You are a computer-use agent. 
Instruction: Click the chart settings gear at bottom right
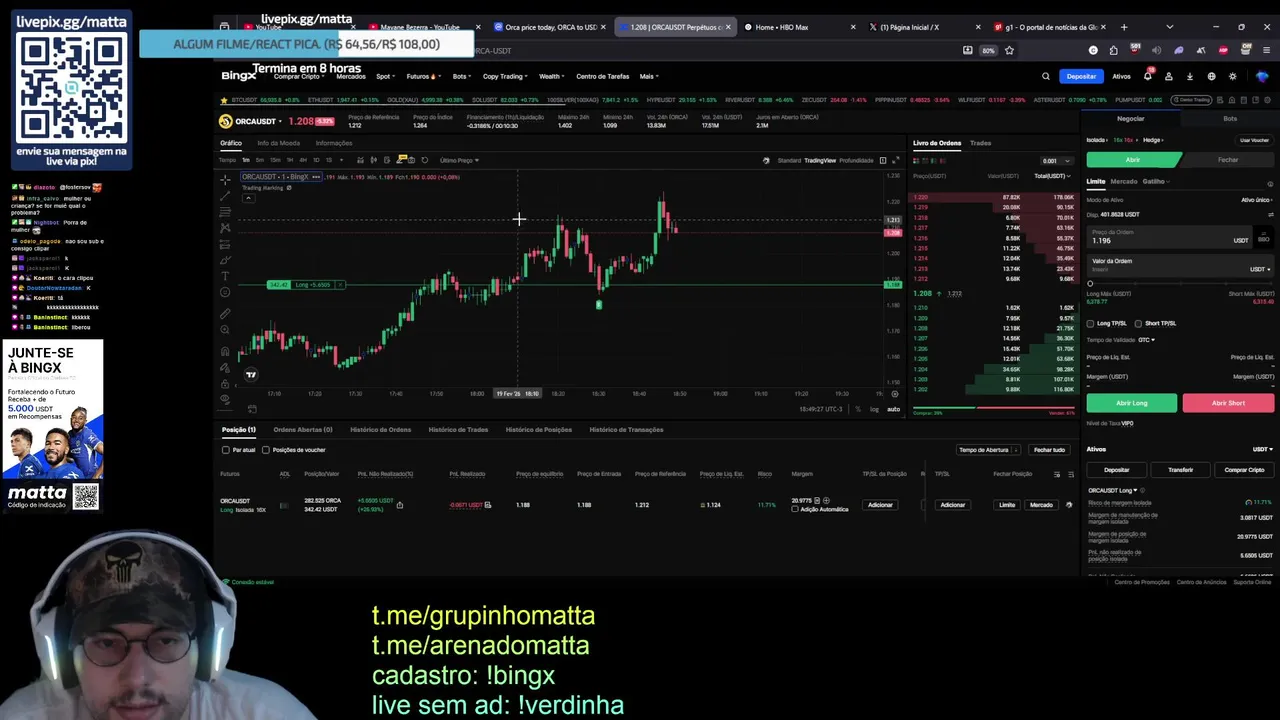click(x=894, y=393)
